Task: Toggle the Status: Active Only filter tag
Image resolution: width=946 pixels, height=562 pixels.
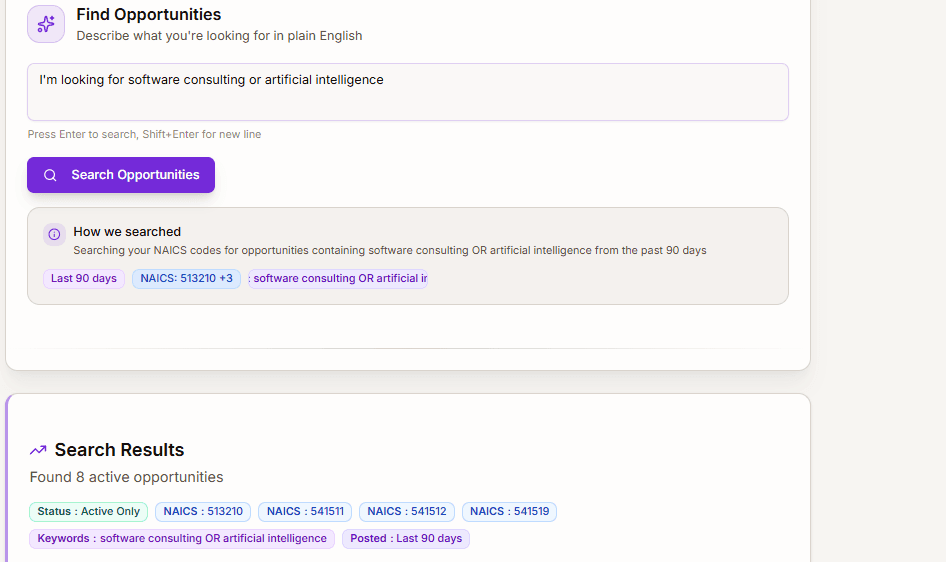Action: click(x=89, y=512)
